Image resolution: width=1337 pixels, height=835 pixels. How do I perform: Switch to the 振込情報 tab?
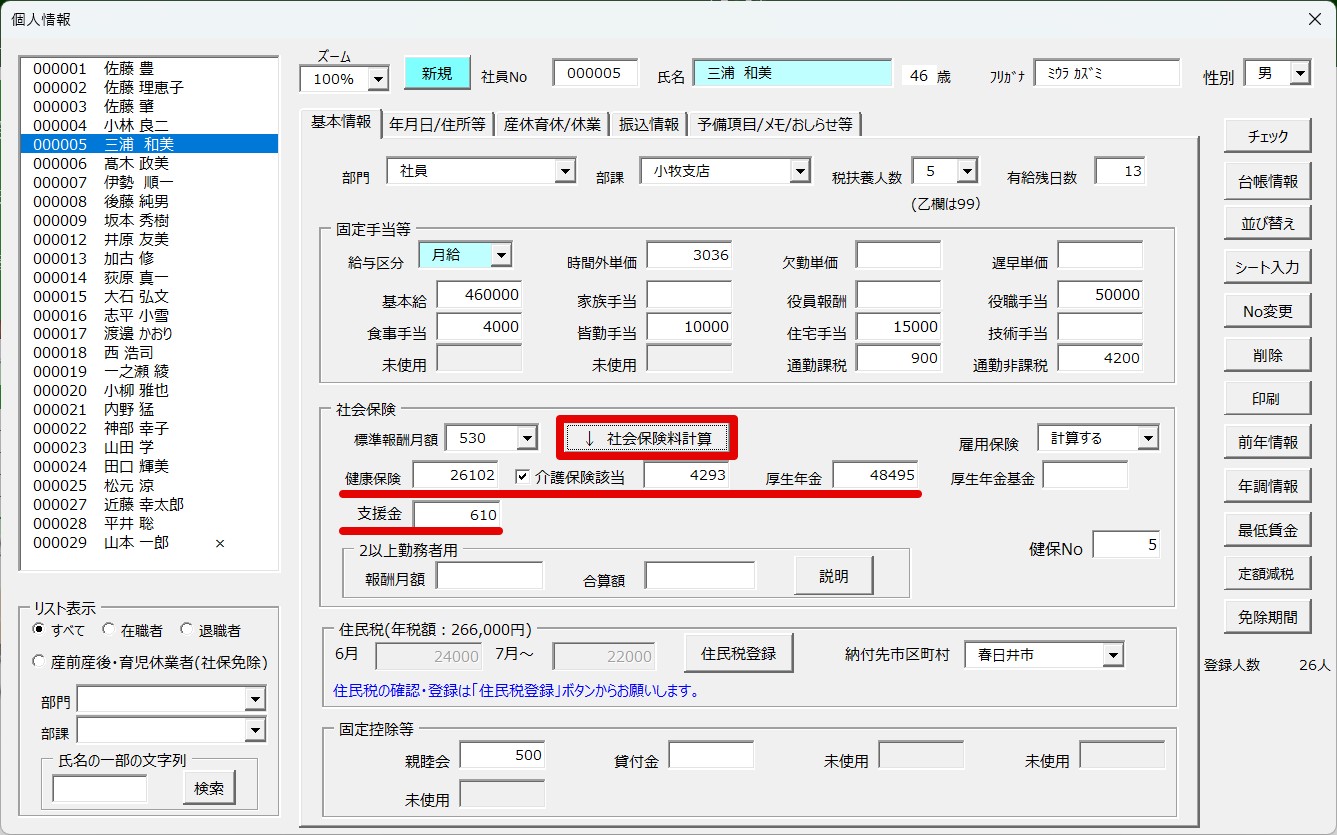[x=649, y=124]
